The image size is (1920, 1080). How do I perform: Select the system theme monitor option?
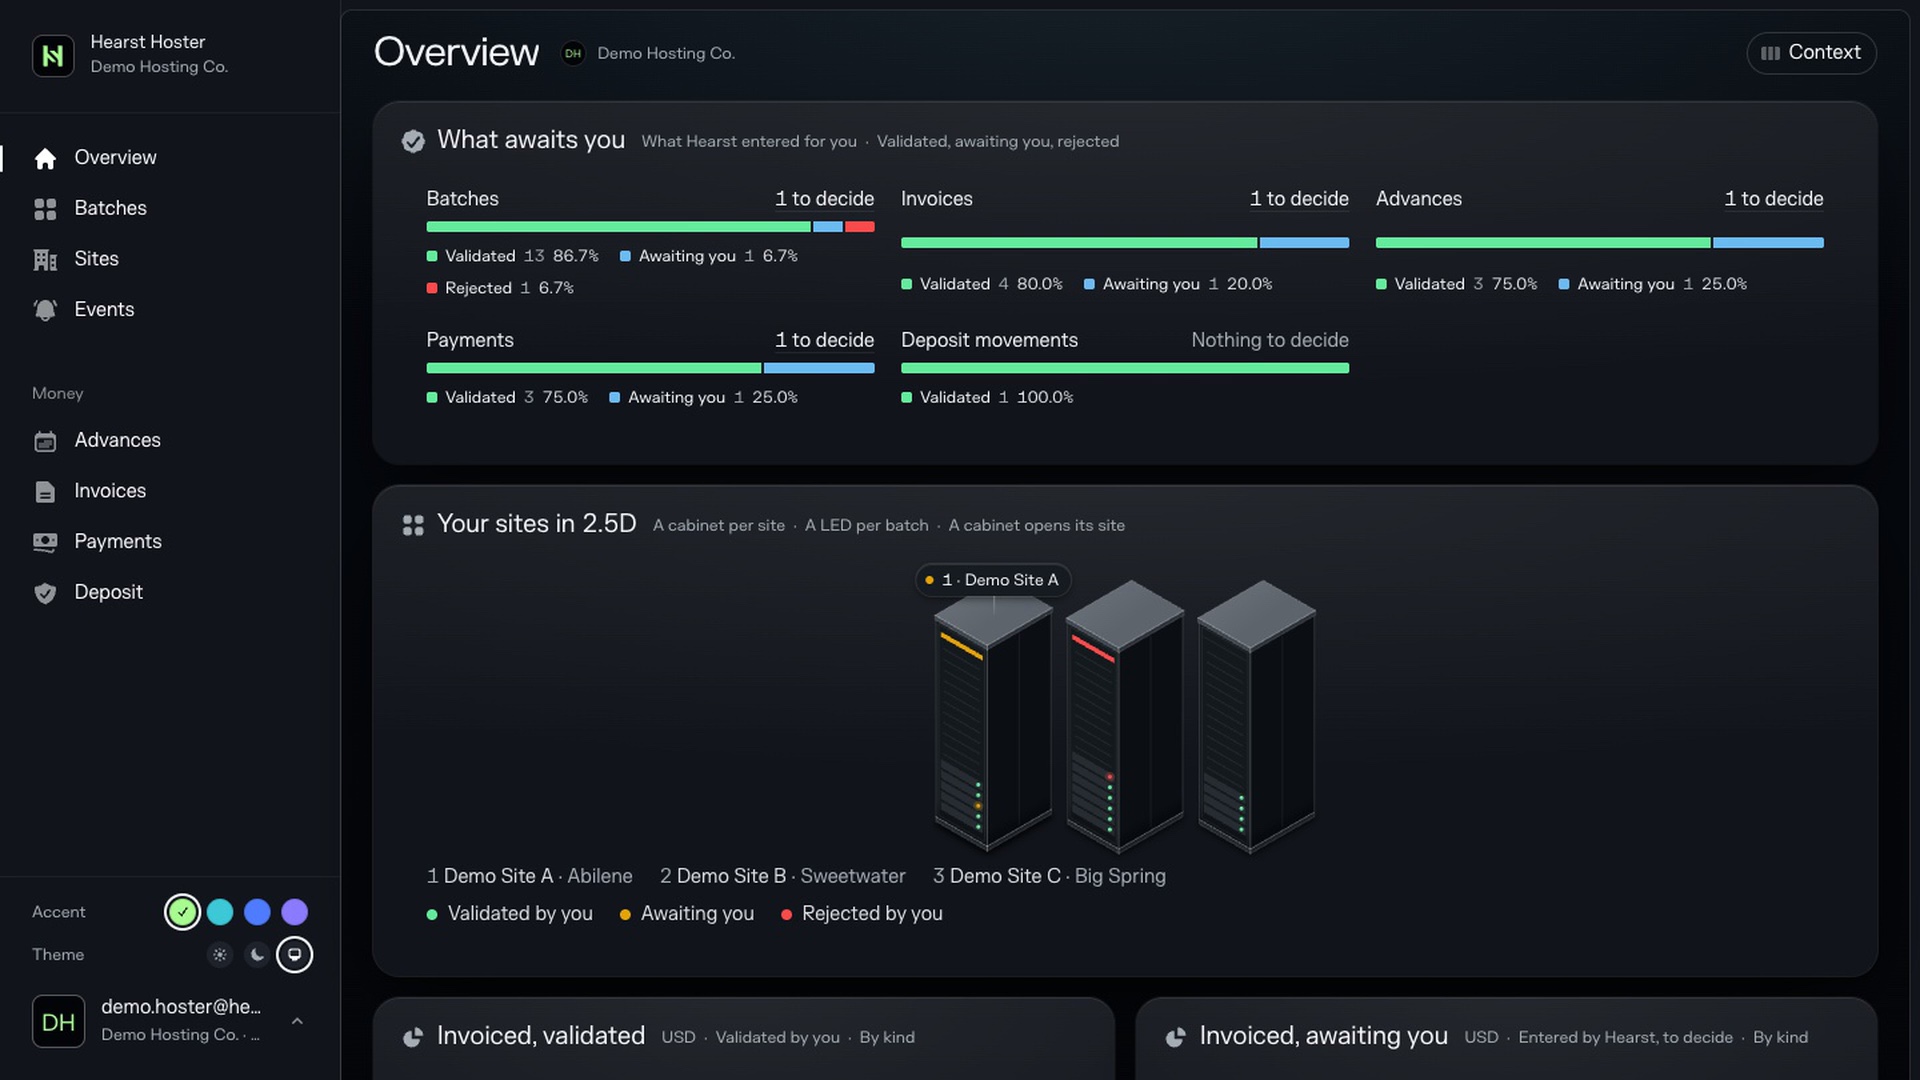294,955
